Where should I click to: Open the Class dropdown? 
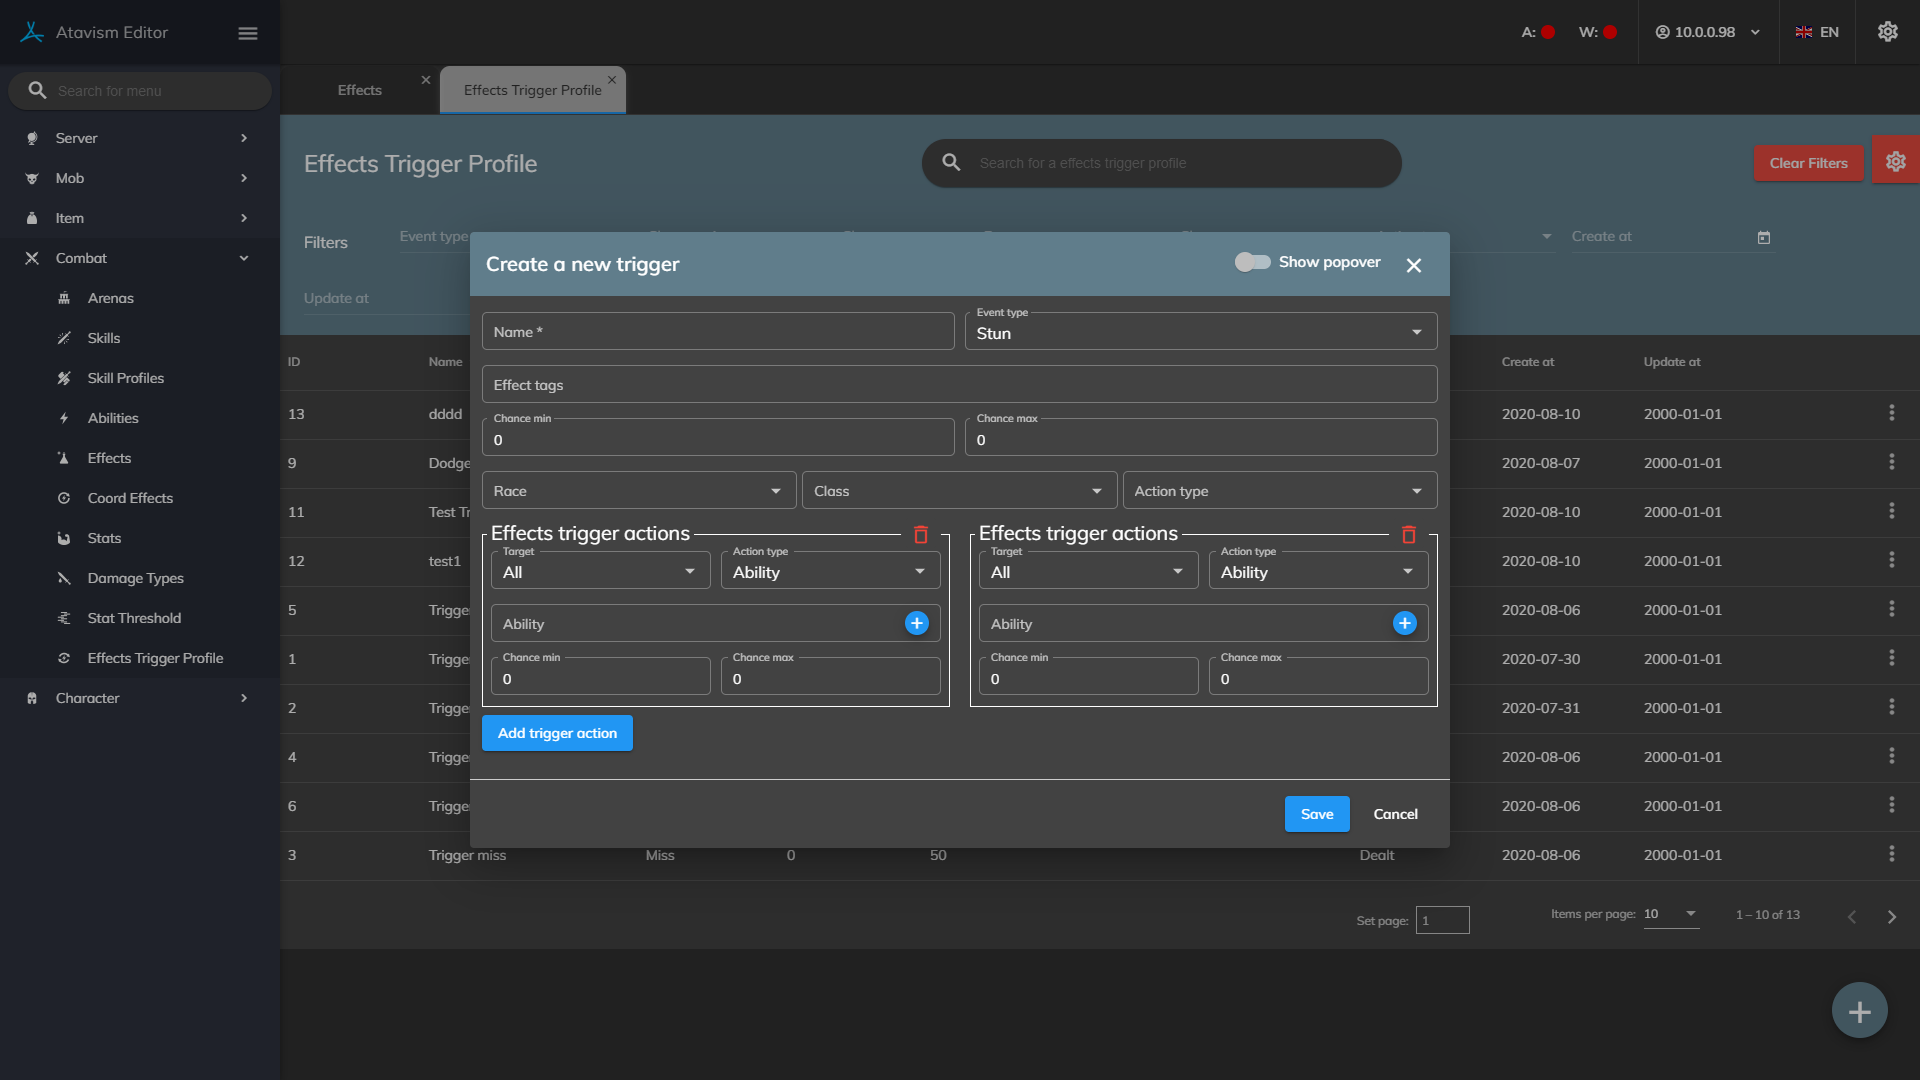[x=958, y=491]
